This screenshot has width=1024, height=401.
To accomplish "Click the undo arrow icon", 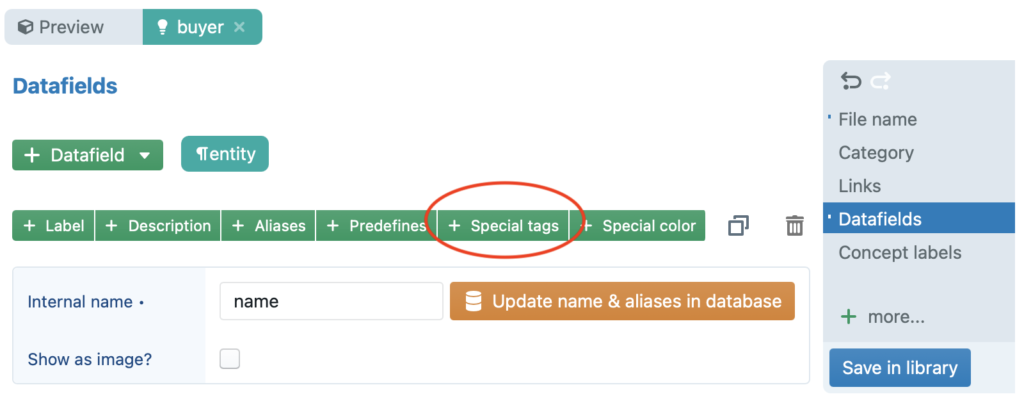I will click(x=850, y=82).
